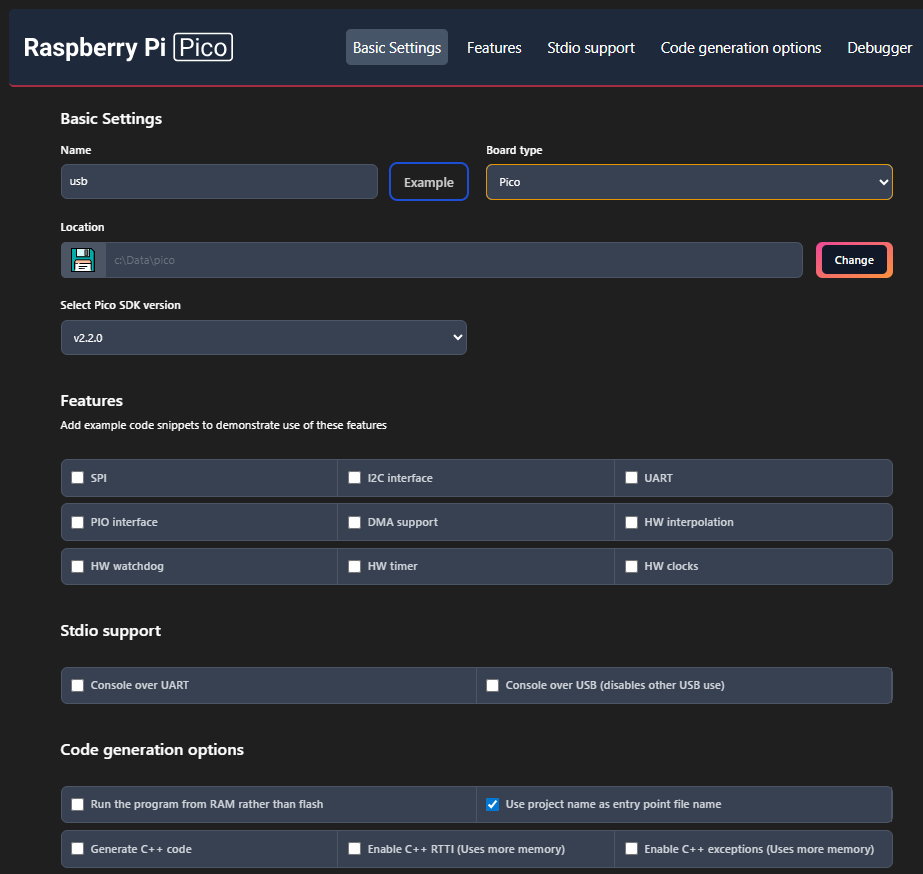Uncheck Use project name as entry point
Viewport: 923px width, 874px height.
coord(493,804)
